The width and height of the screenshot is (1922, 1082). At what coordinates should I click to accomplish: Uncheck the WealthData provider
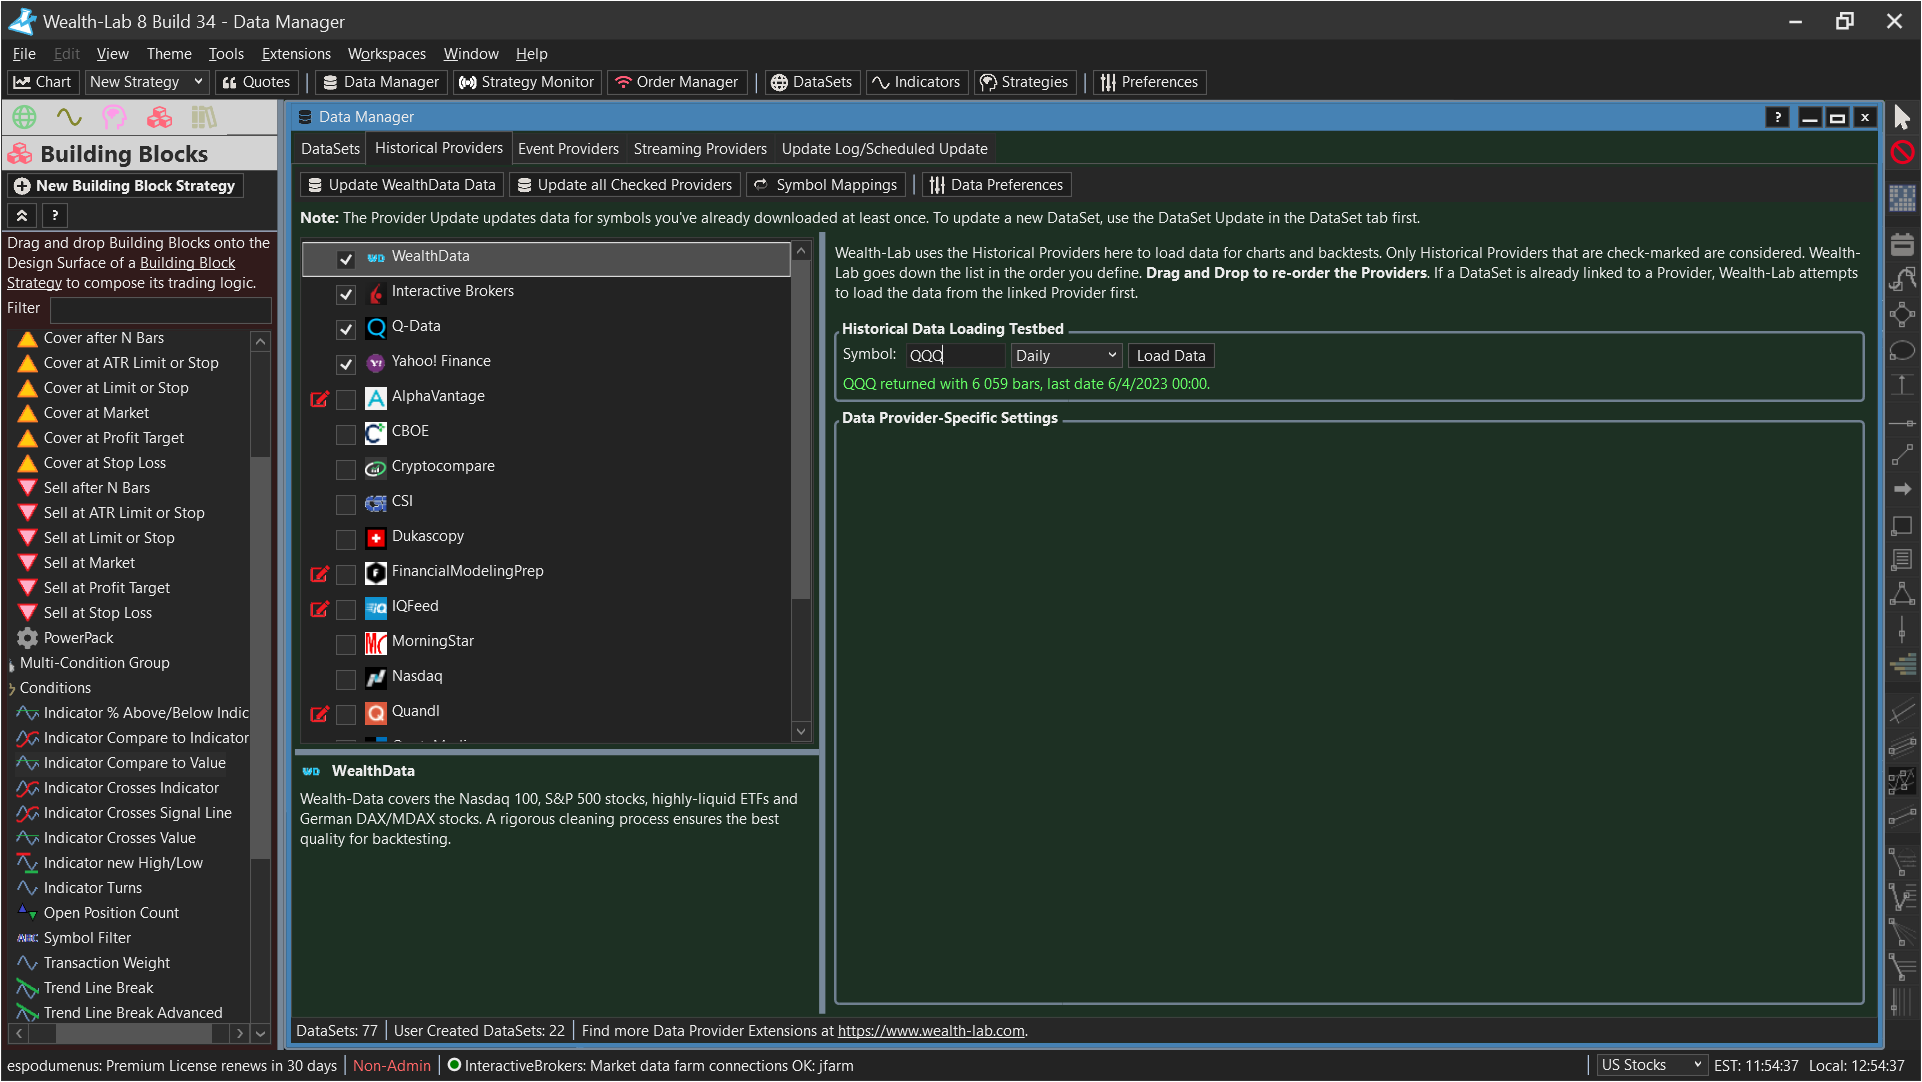click(346, 259)
